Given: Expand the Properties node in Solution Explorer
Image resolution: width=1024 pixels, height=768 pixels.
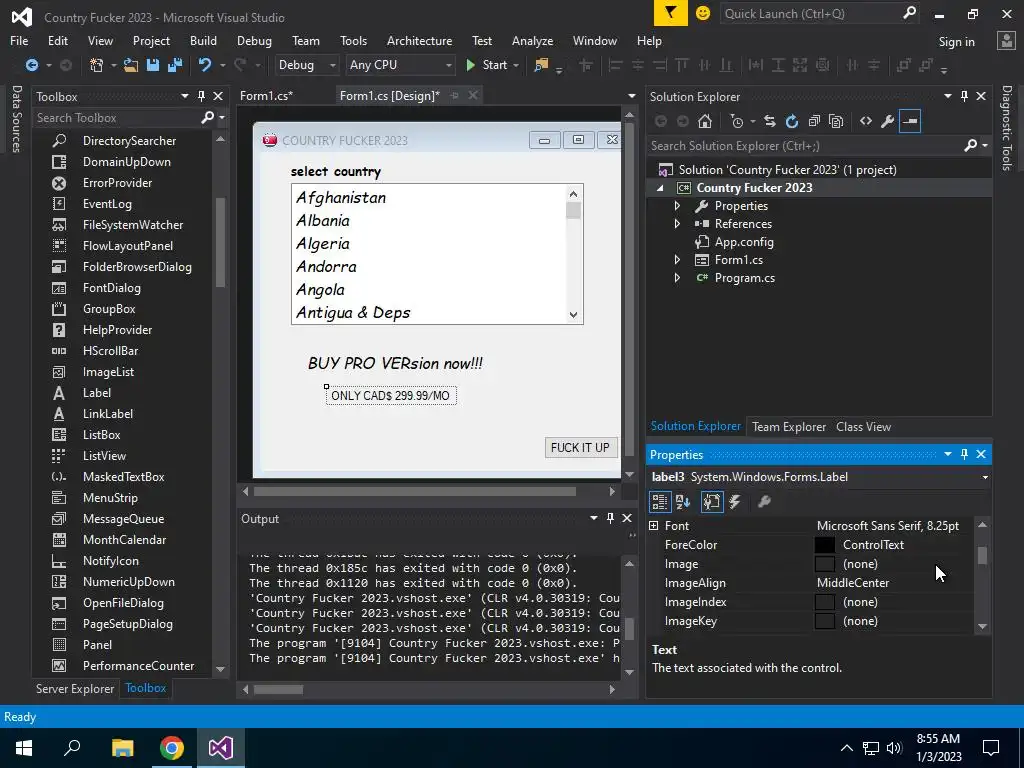Looking at the screenshot, I should click(677, 206).
